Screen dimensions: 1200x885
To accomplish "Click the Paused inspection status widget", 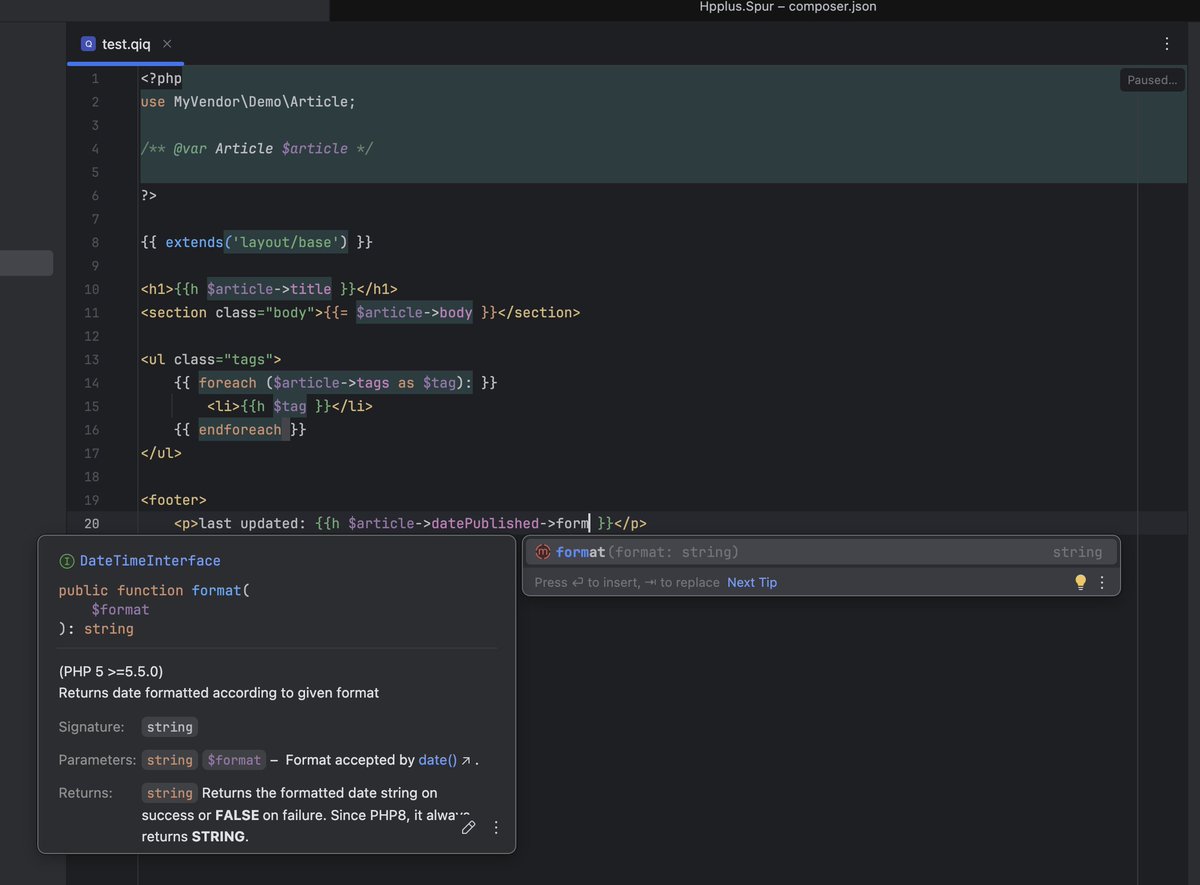I will point(1152,80).
